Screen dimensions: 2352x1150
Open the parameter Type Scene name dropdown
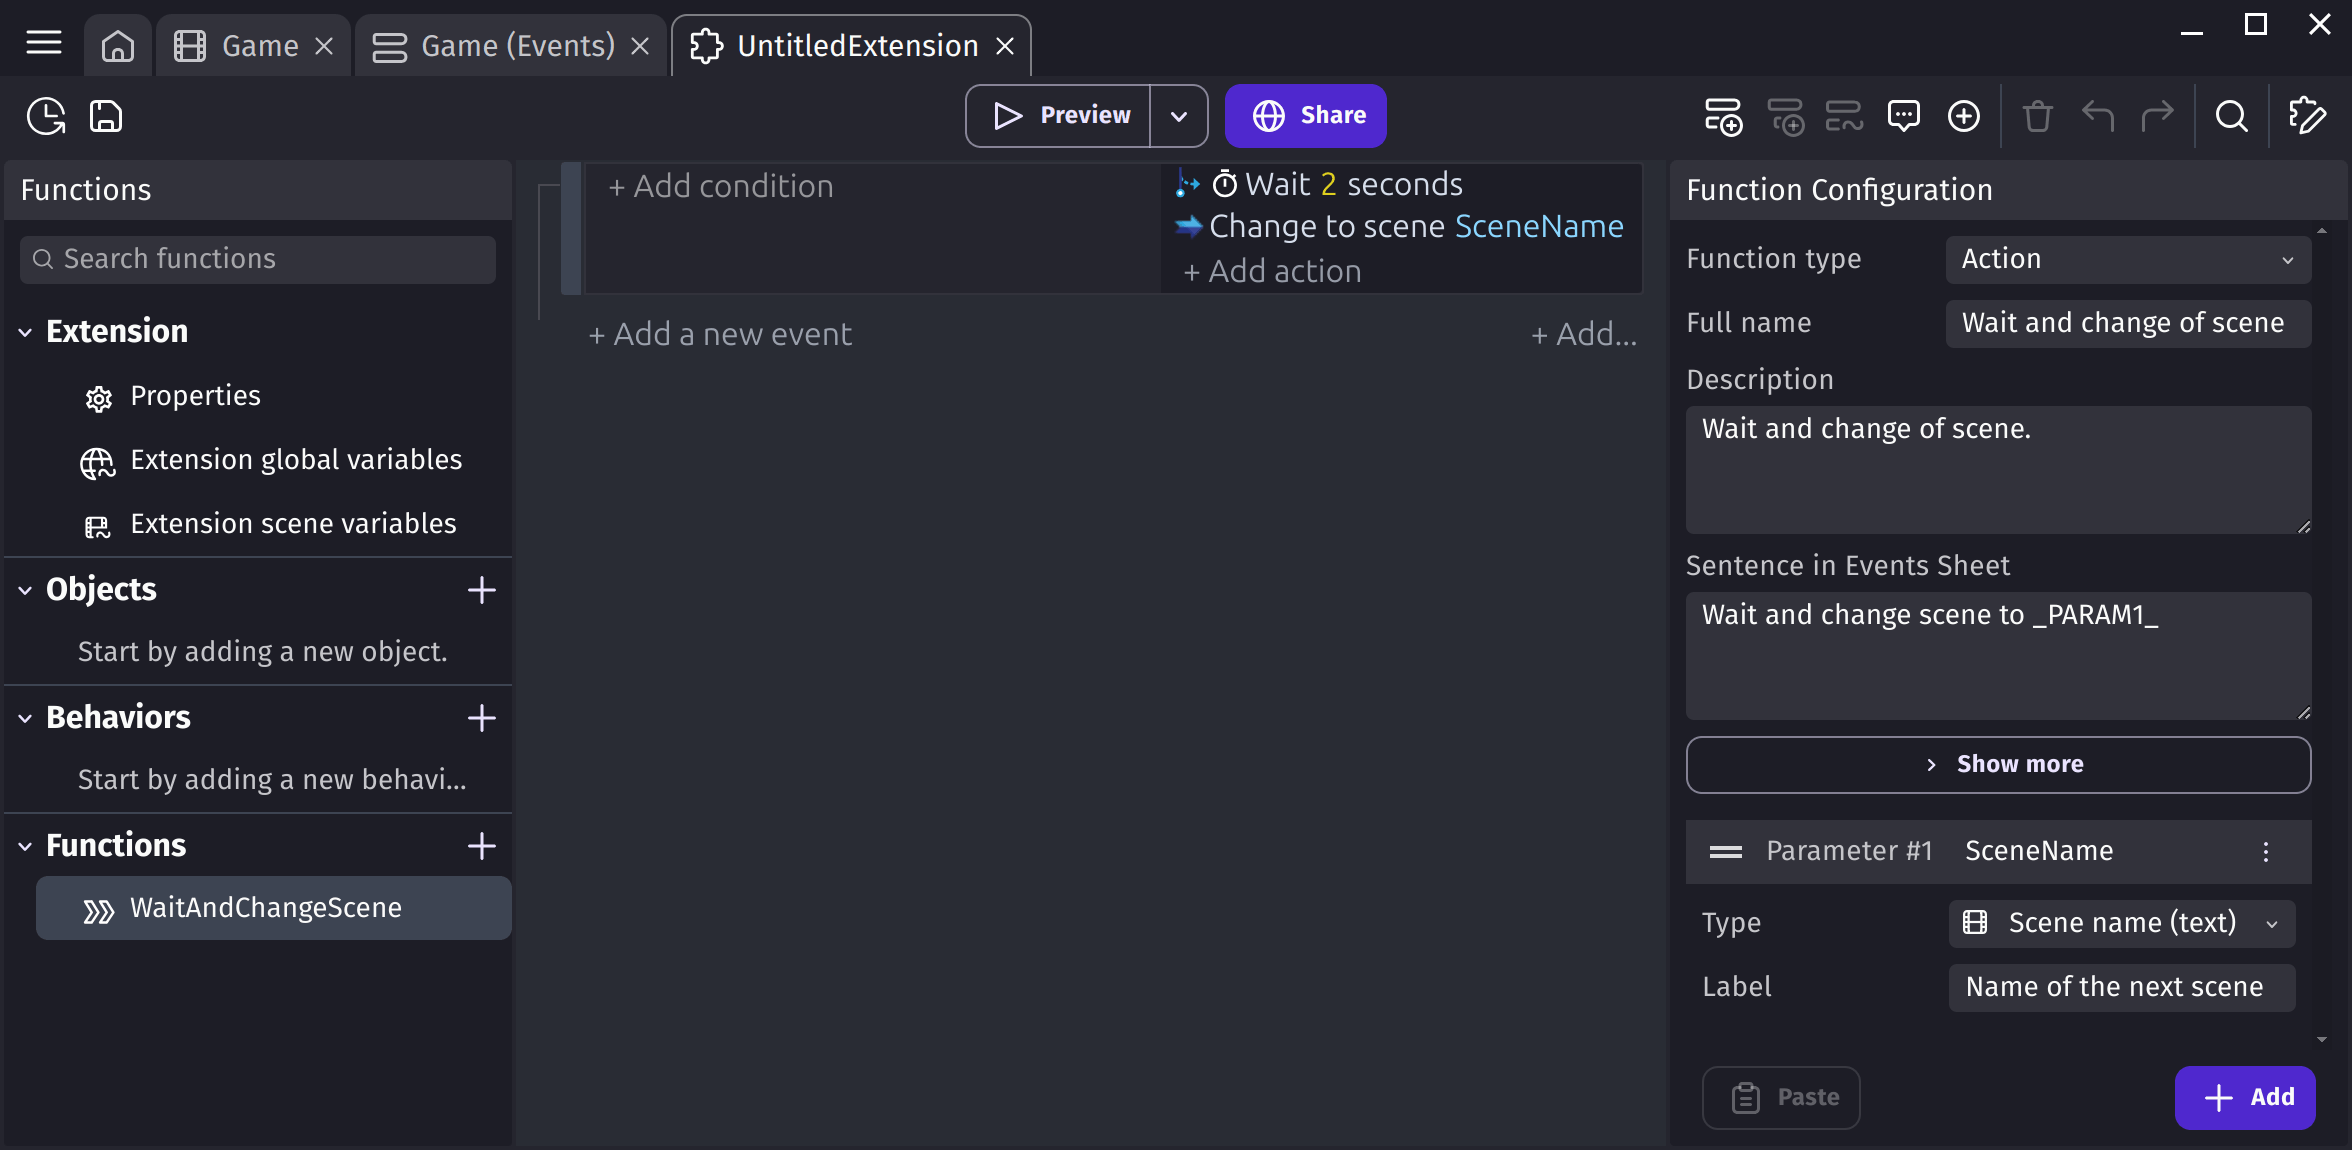click(x=2122, y=923)
